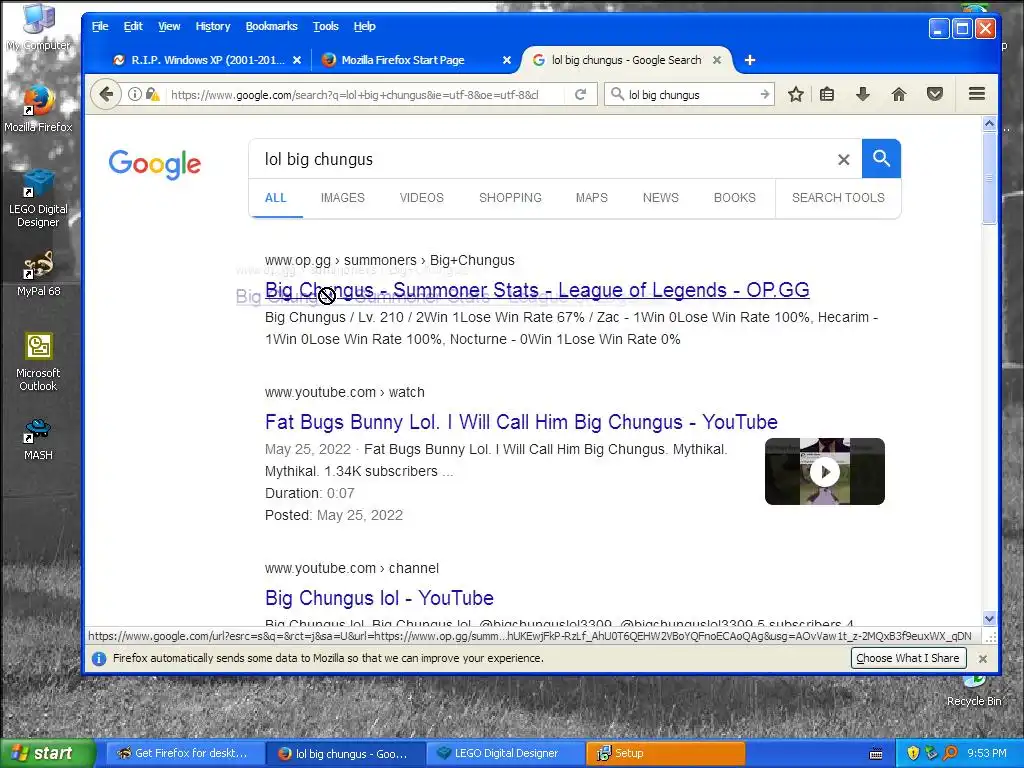
Task: Click the 9:53 PM taskbar clock
Action: coord(987,754)
